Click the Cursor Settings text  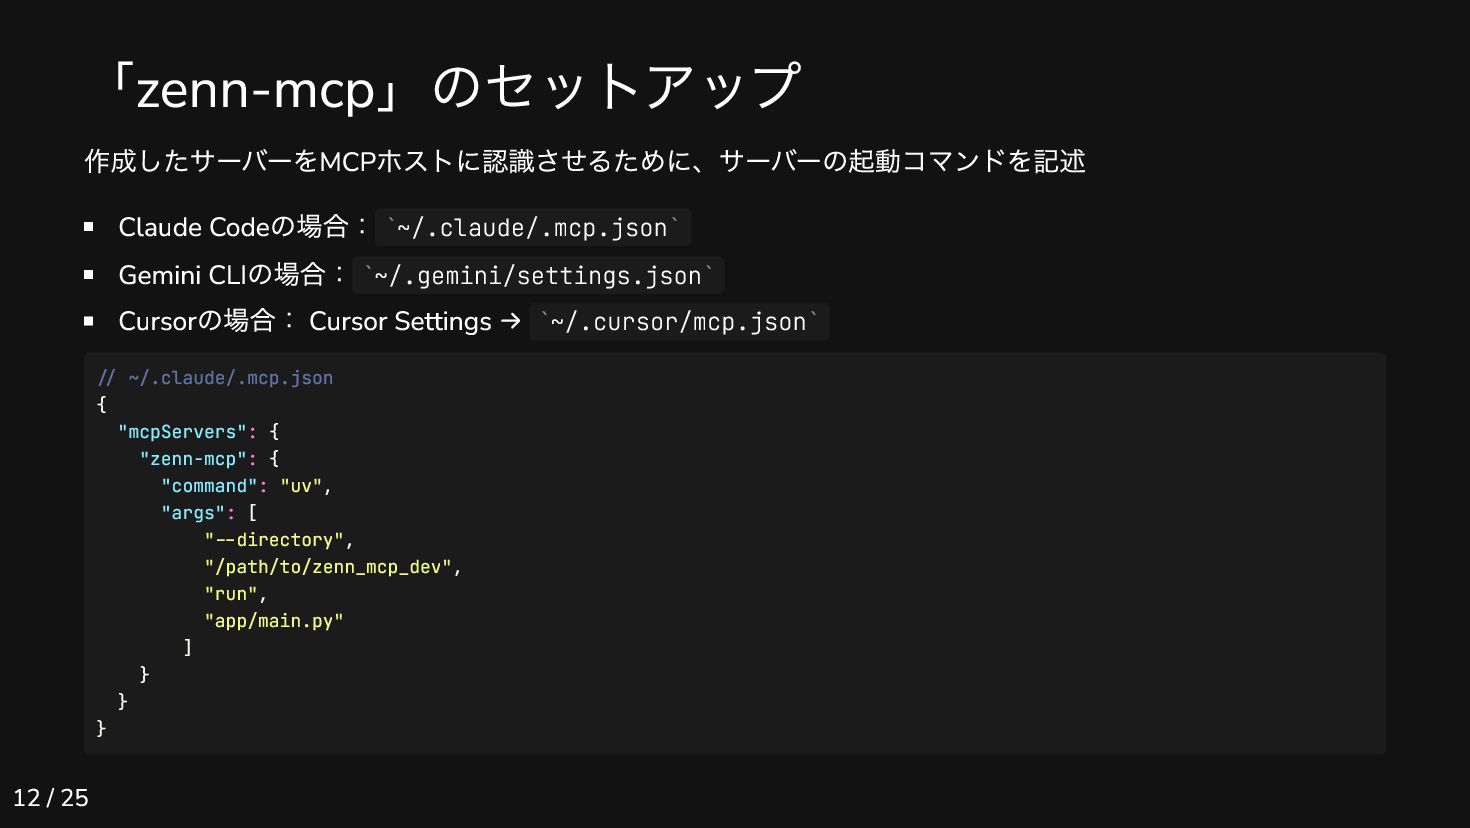point(400,321)
